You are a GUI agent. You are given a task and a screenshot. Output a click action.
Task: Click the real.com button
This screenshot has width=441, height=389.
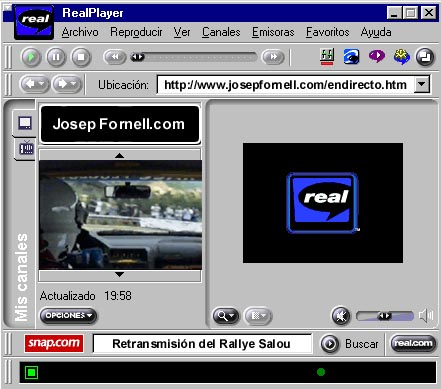pos(413,343)
